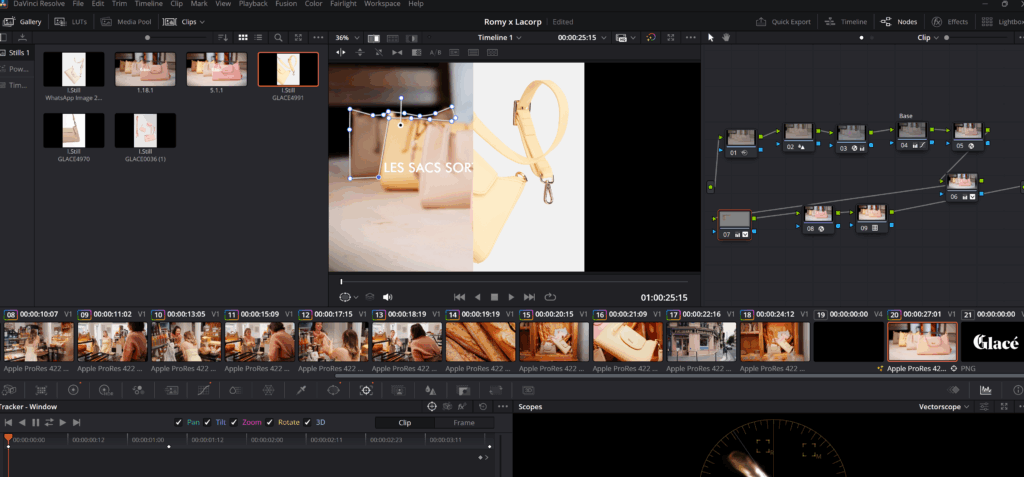Toggle the Effects panel button

pyautogui.click(x=950, y=22)
